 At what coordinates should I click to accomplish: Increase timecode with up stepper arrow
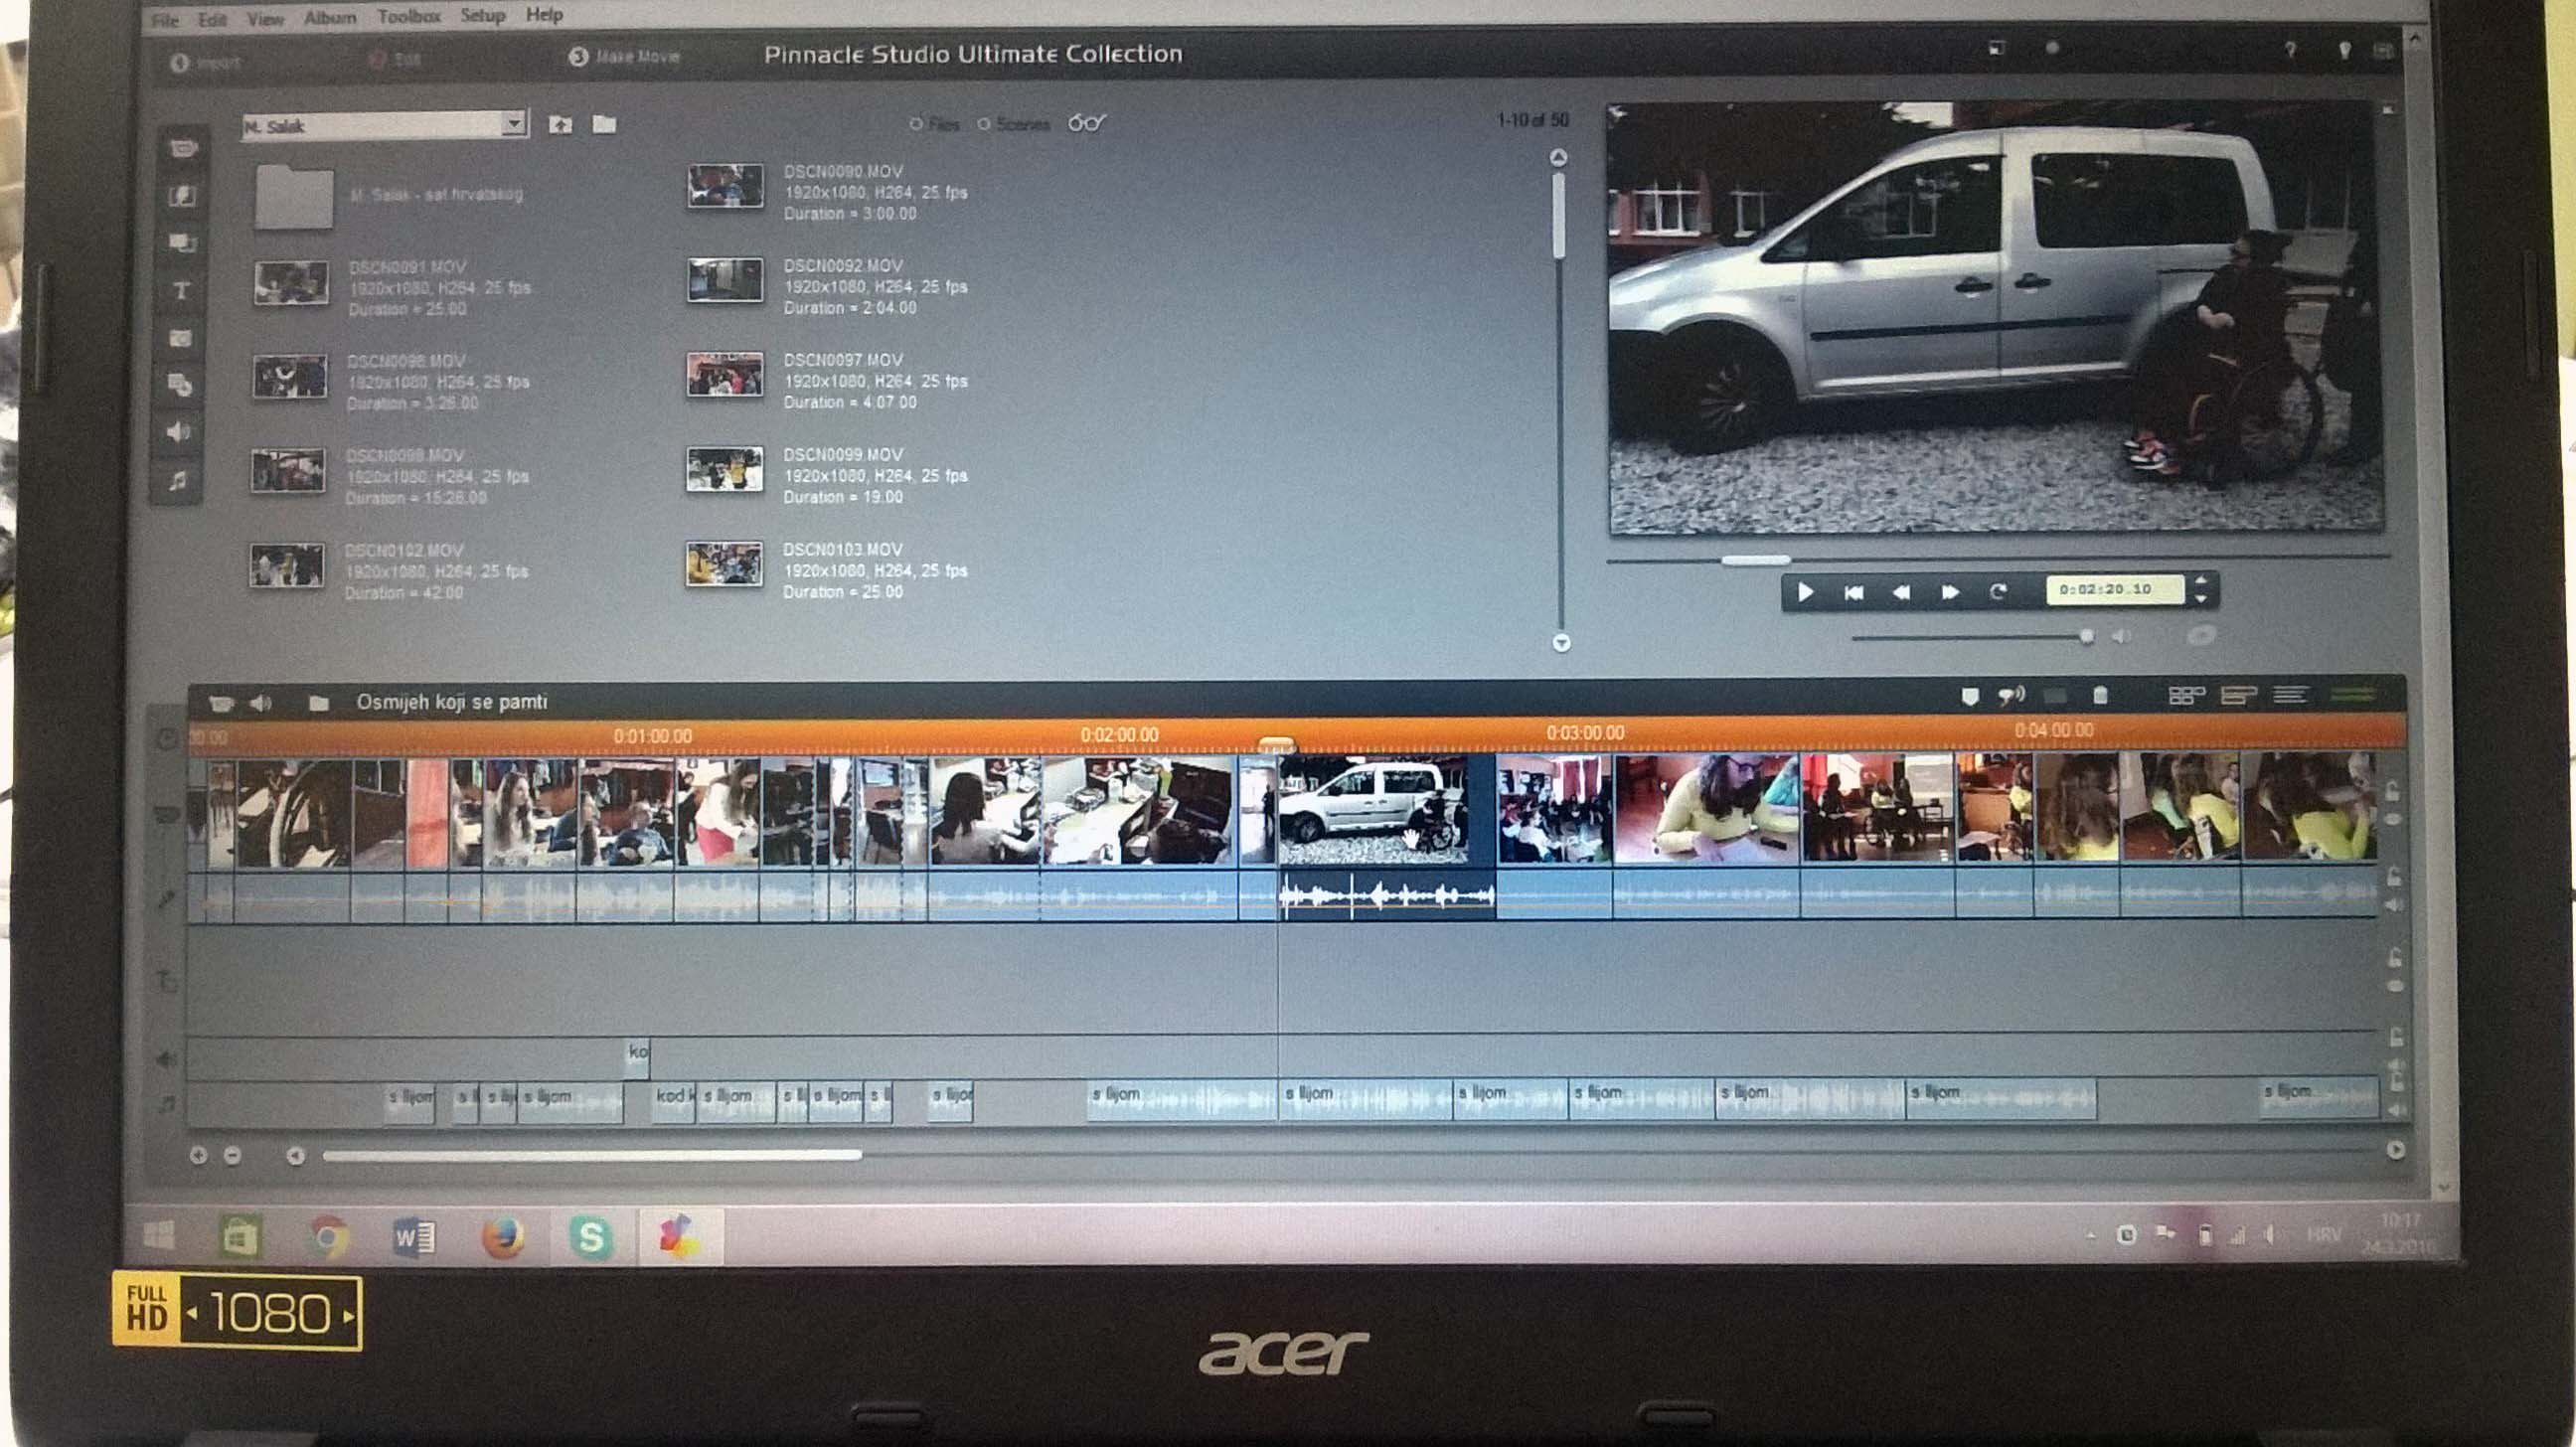tap(2201, 580)
